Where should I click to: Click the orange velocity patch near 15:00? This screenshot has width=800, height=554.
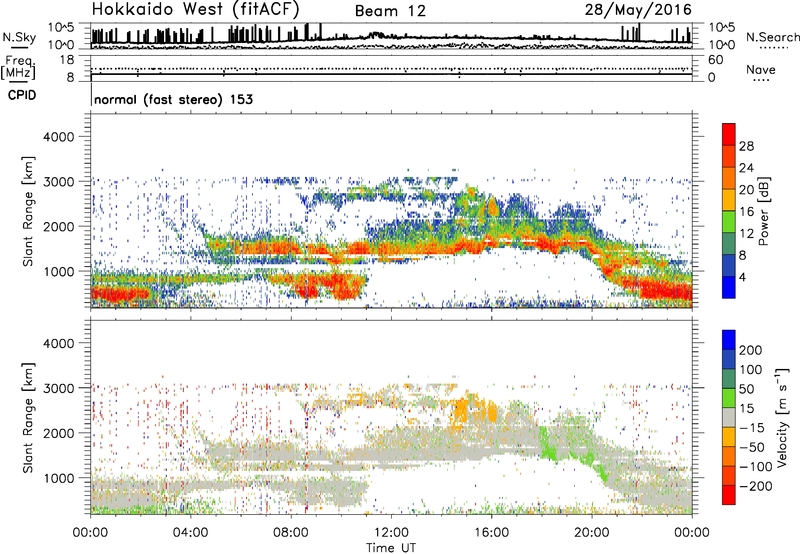[x=462, y=413]
